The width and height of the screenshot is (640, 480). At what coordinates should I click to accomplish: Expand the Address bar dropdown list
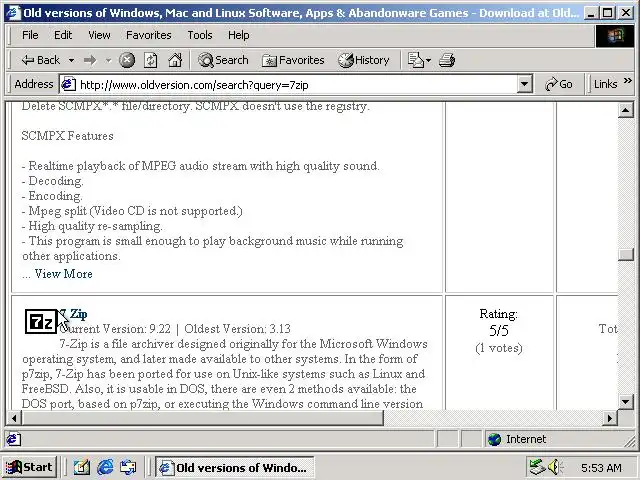[524, 84]
